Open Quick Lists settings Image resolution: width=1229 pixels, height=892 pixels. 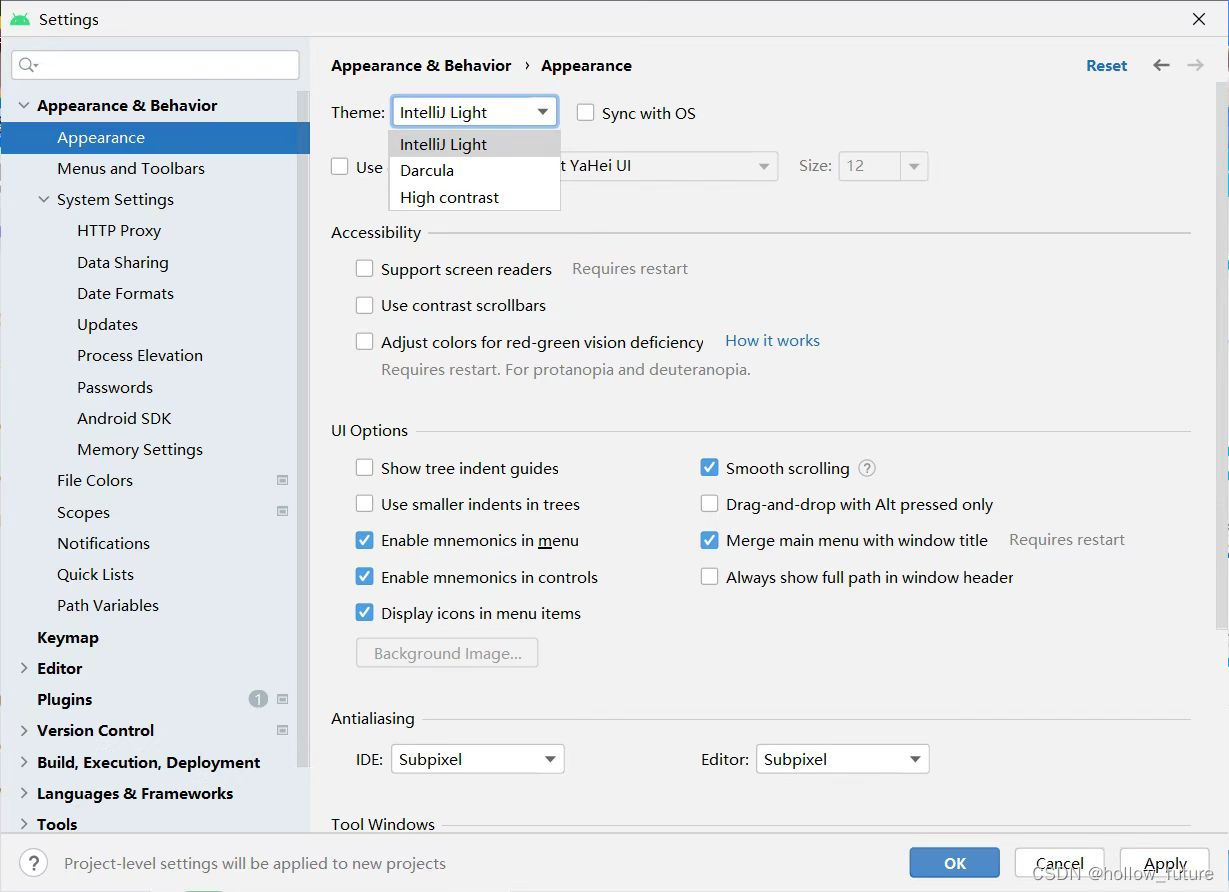(x=95, y=574)
